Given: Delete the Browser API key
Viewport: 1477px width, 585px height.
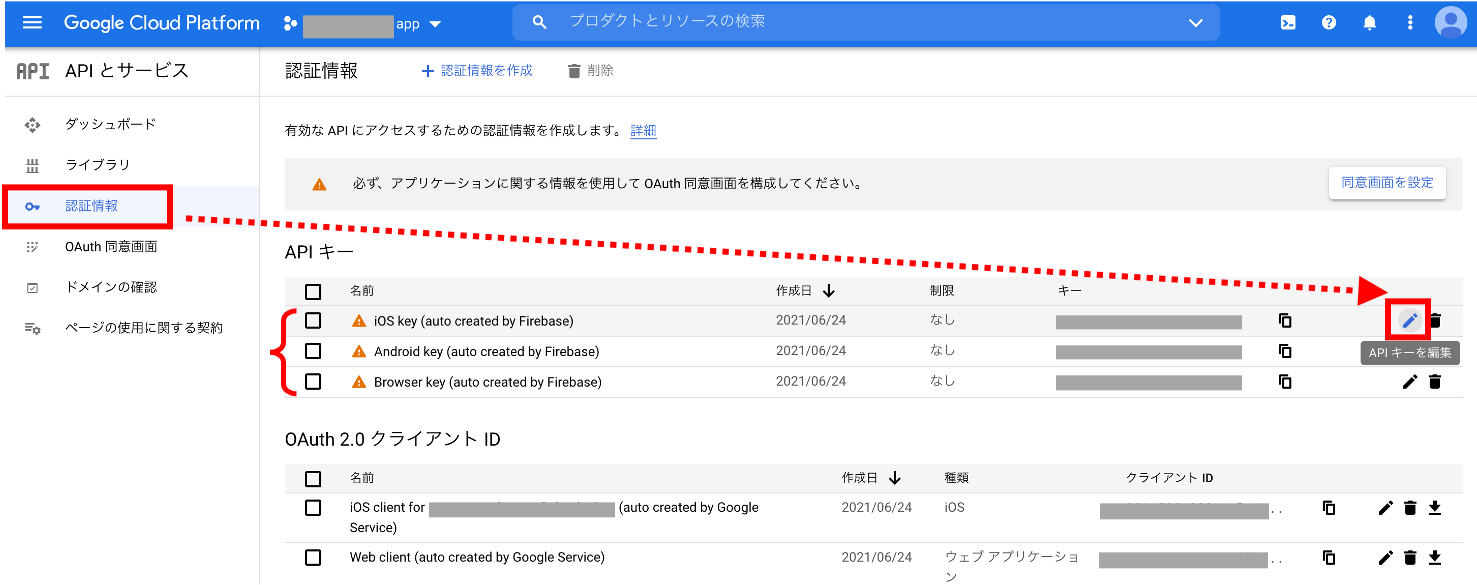Looking at the screenshot, I should 1435,382.
